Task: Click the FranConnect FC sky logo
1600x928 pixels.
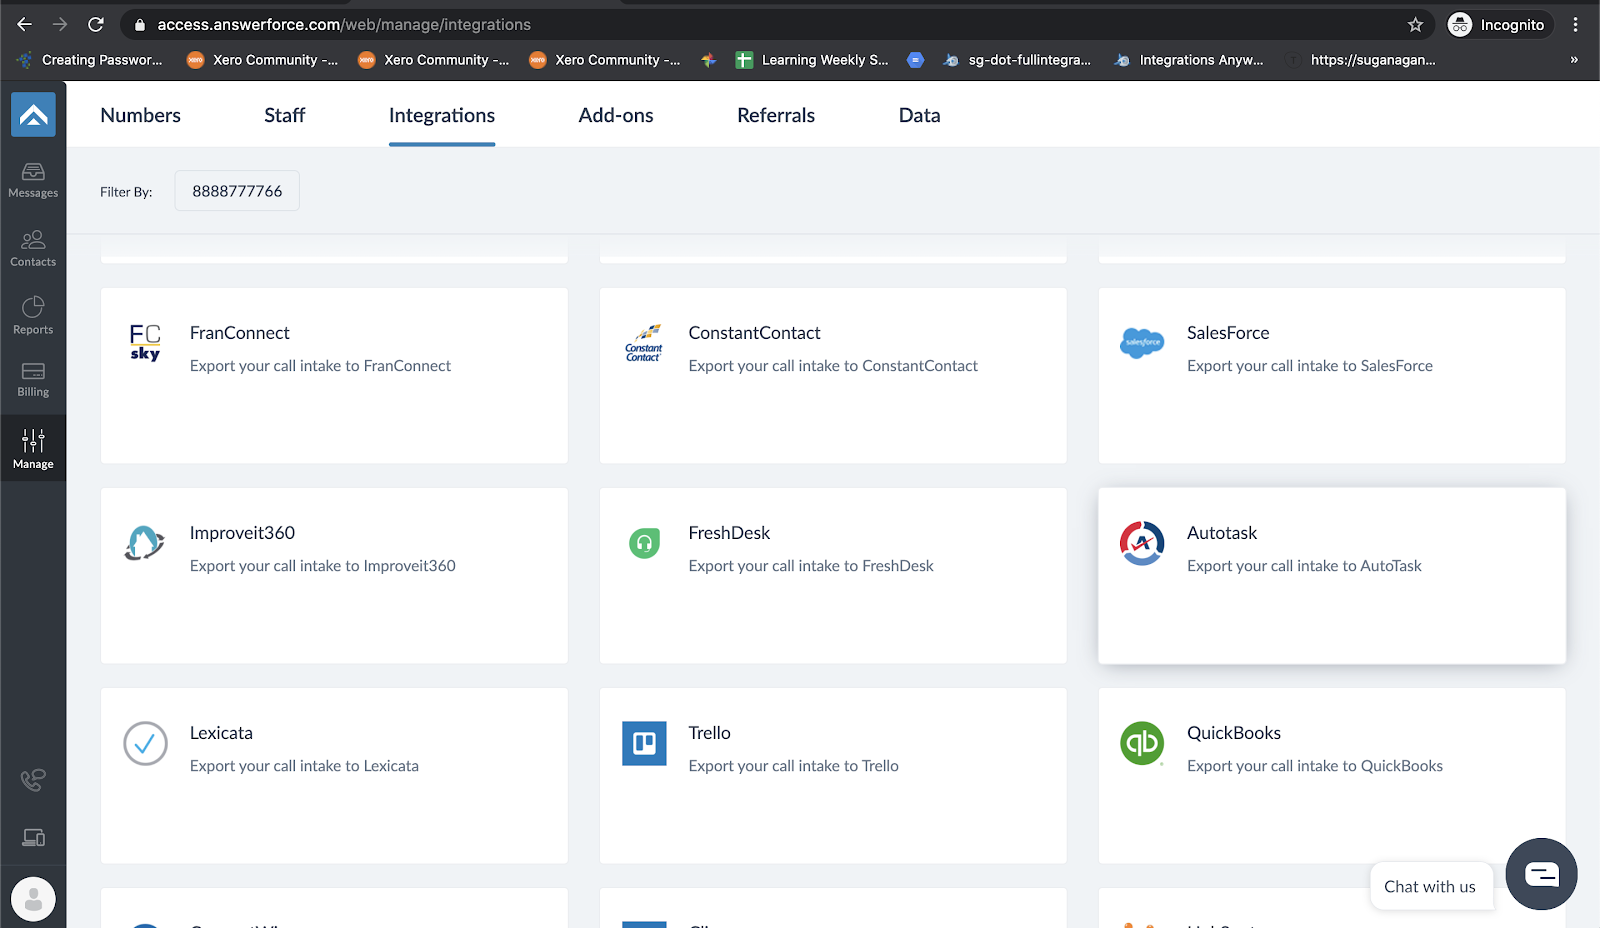Action: pos(145,342)
